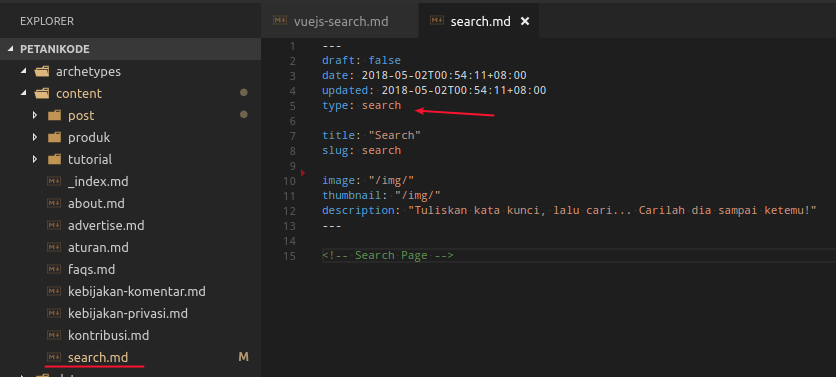The height and width of the screenshot is (377, 836).
Task: Click the 'type: search' line
Action: coord(361,106)
